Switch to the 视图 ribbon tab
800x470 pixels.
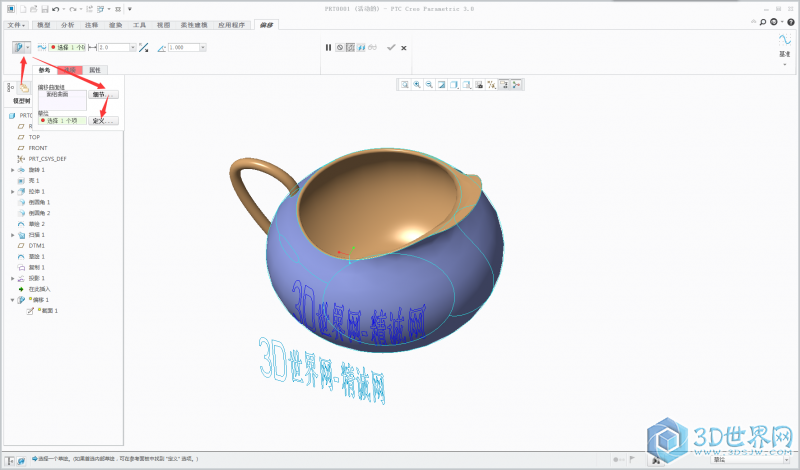tap(163, 25)
